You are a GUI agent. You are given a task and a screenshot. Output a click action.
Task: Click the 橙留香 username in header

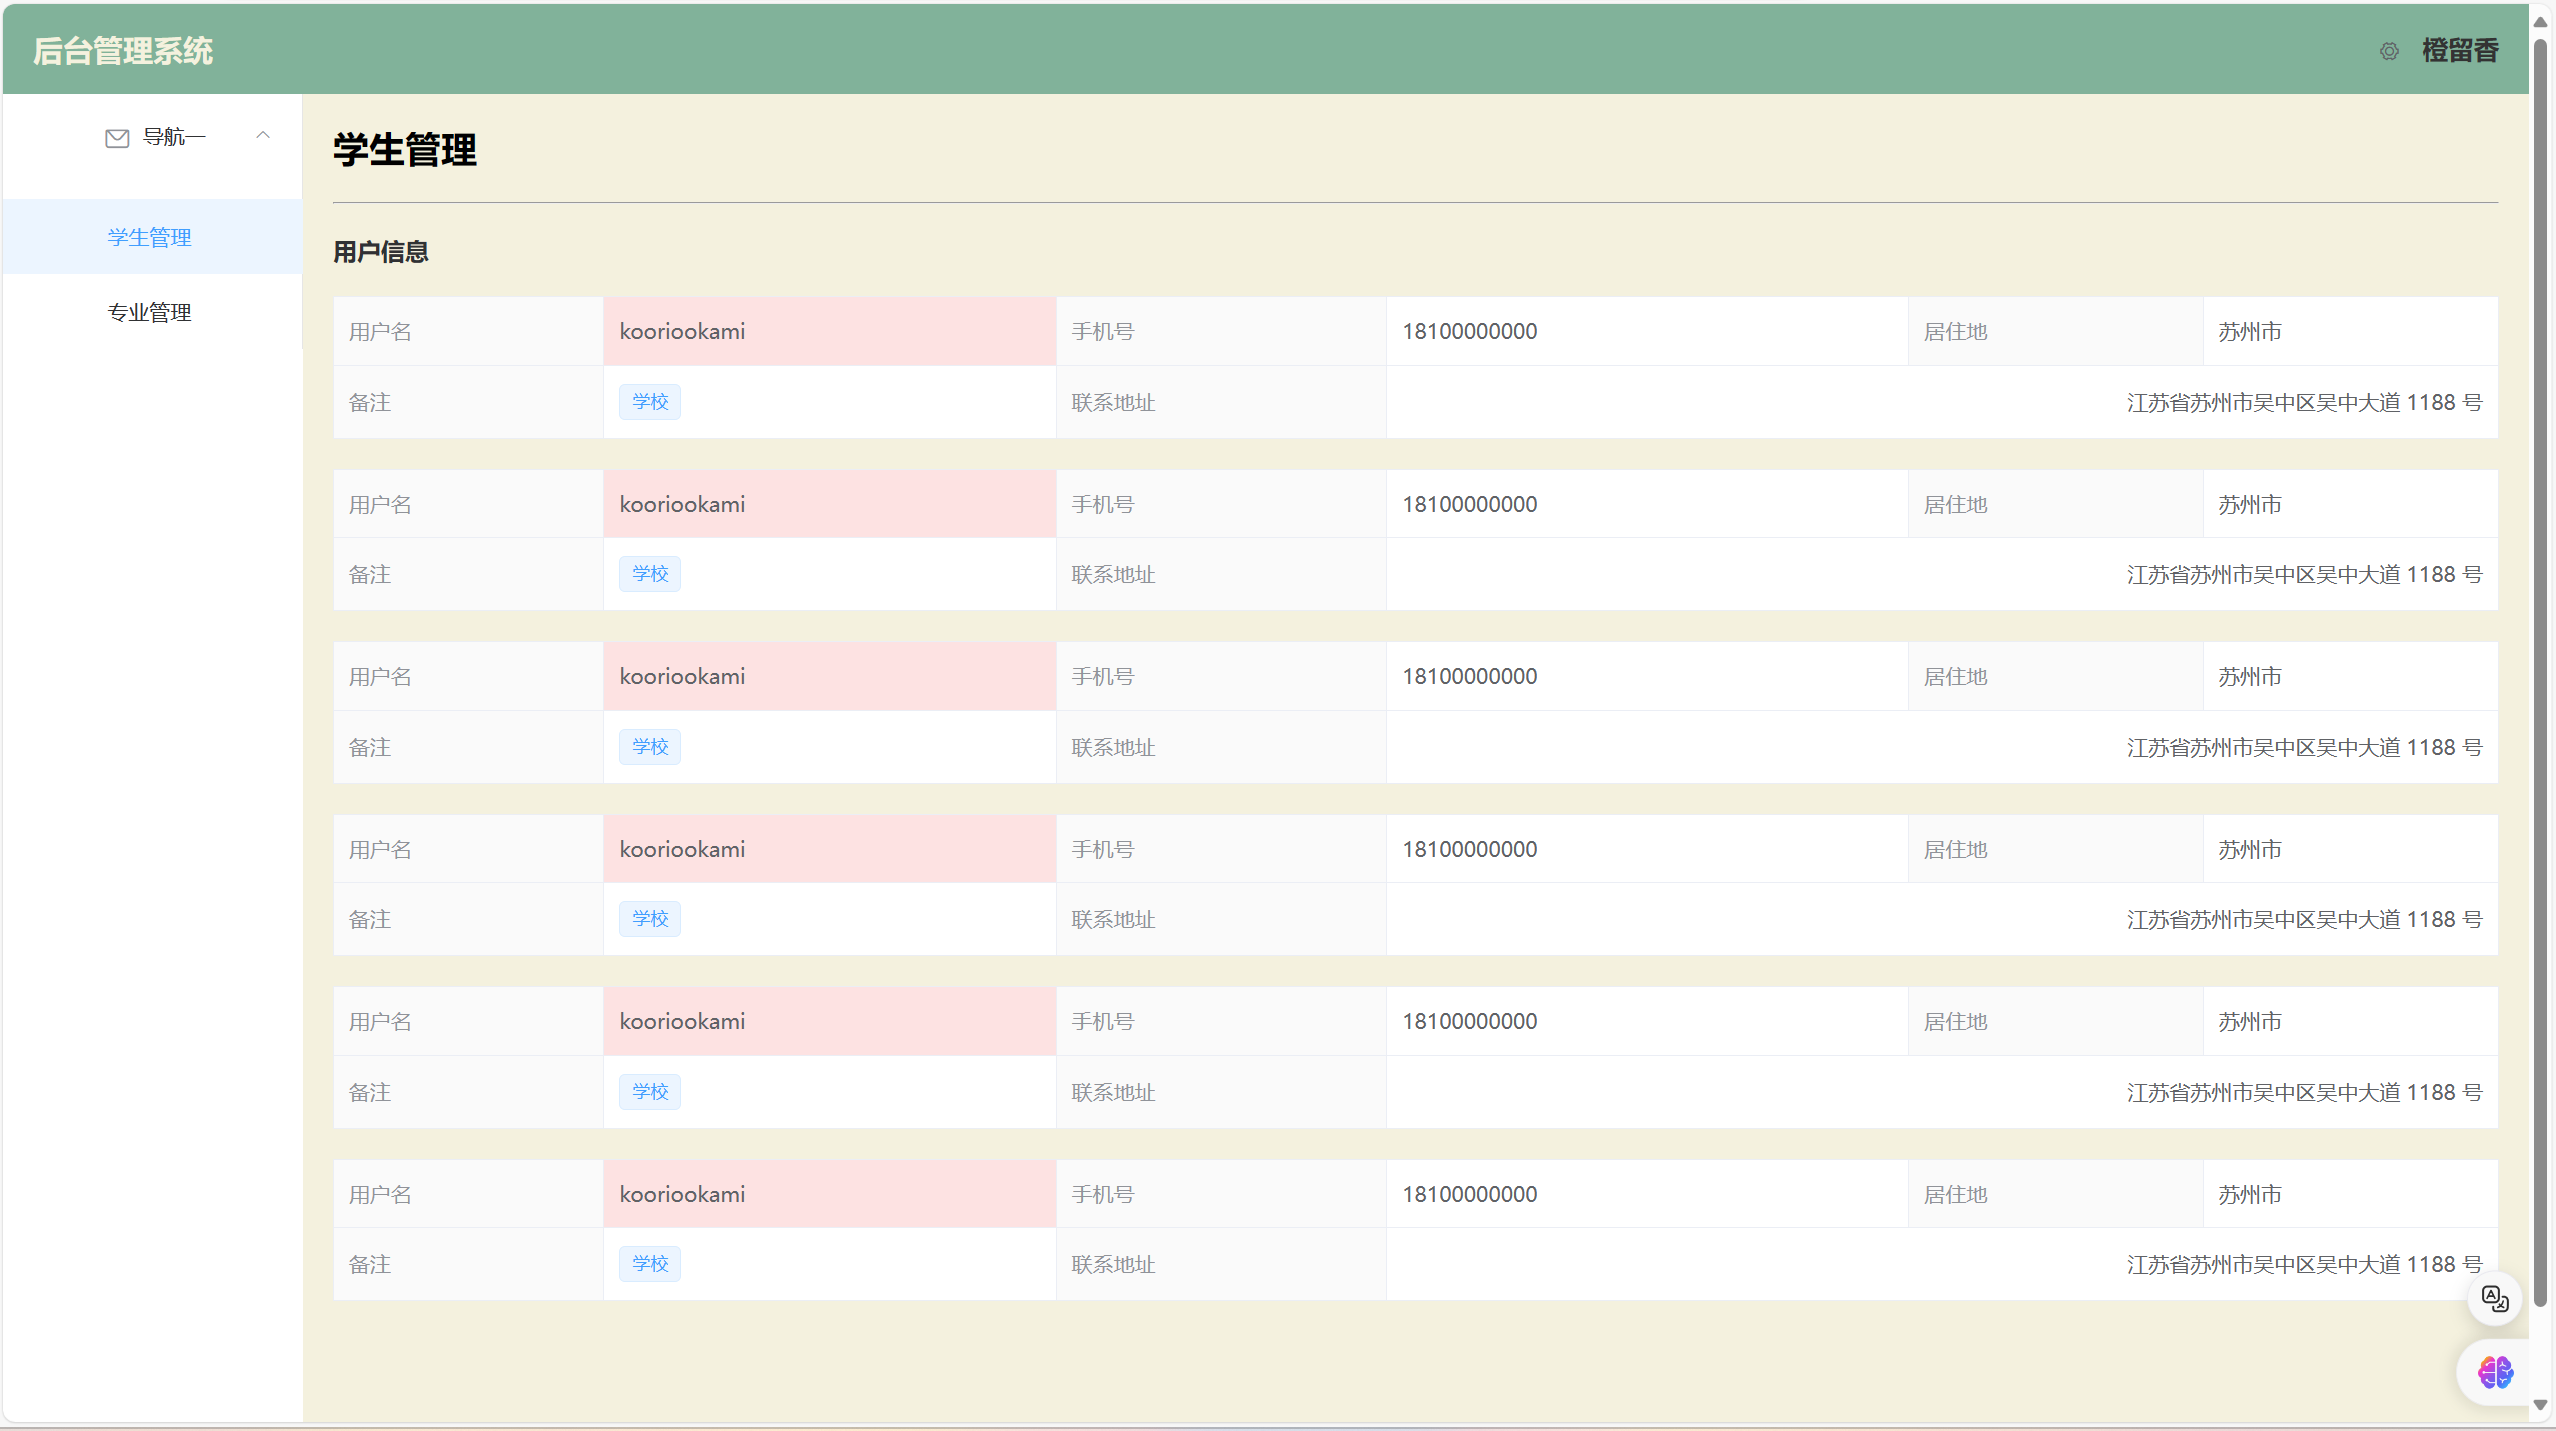point(2459,51)
